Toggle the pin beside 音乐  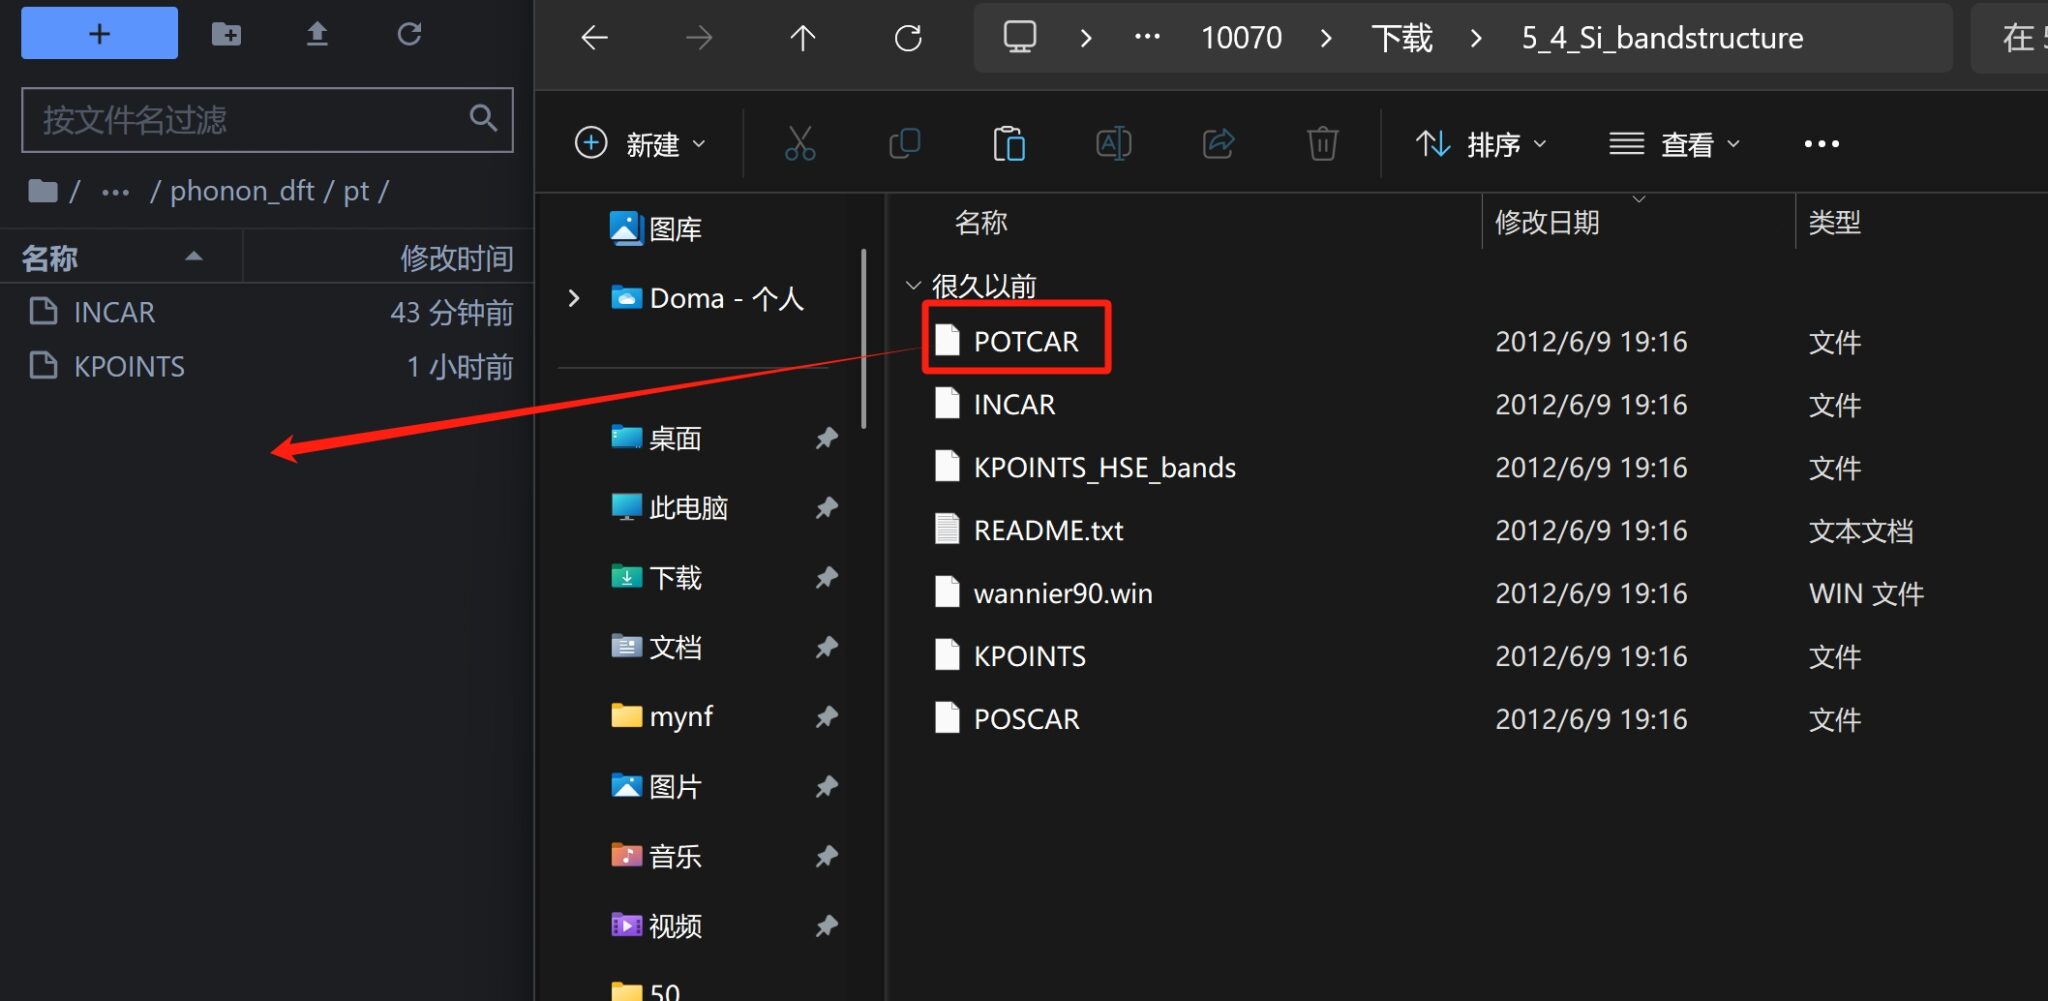828,856
